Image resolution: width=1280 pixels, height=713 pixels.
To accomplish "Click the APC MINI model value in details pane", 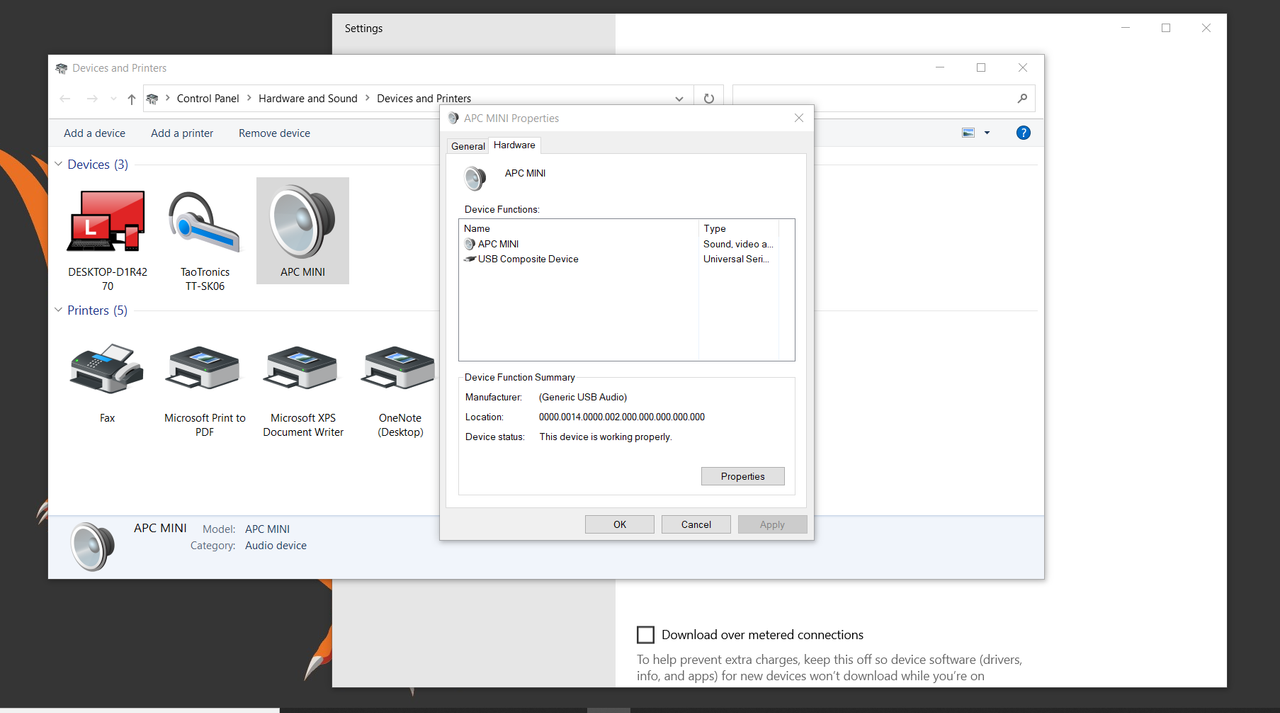I will pos(267,529).
